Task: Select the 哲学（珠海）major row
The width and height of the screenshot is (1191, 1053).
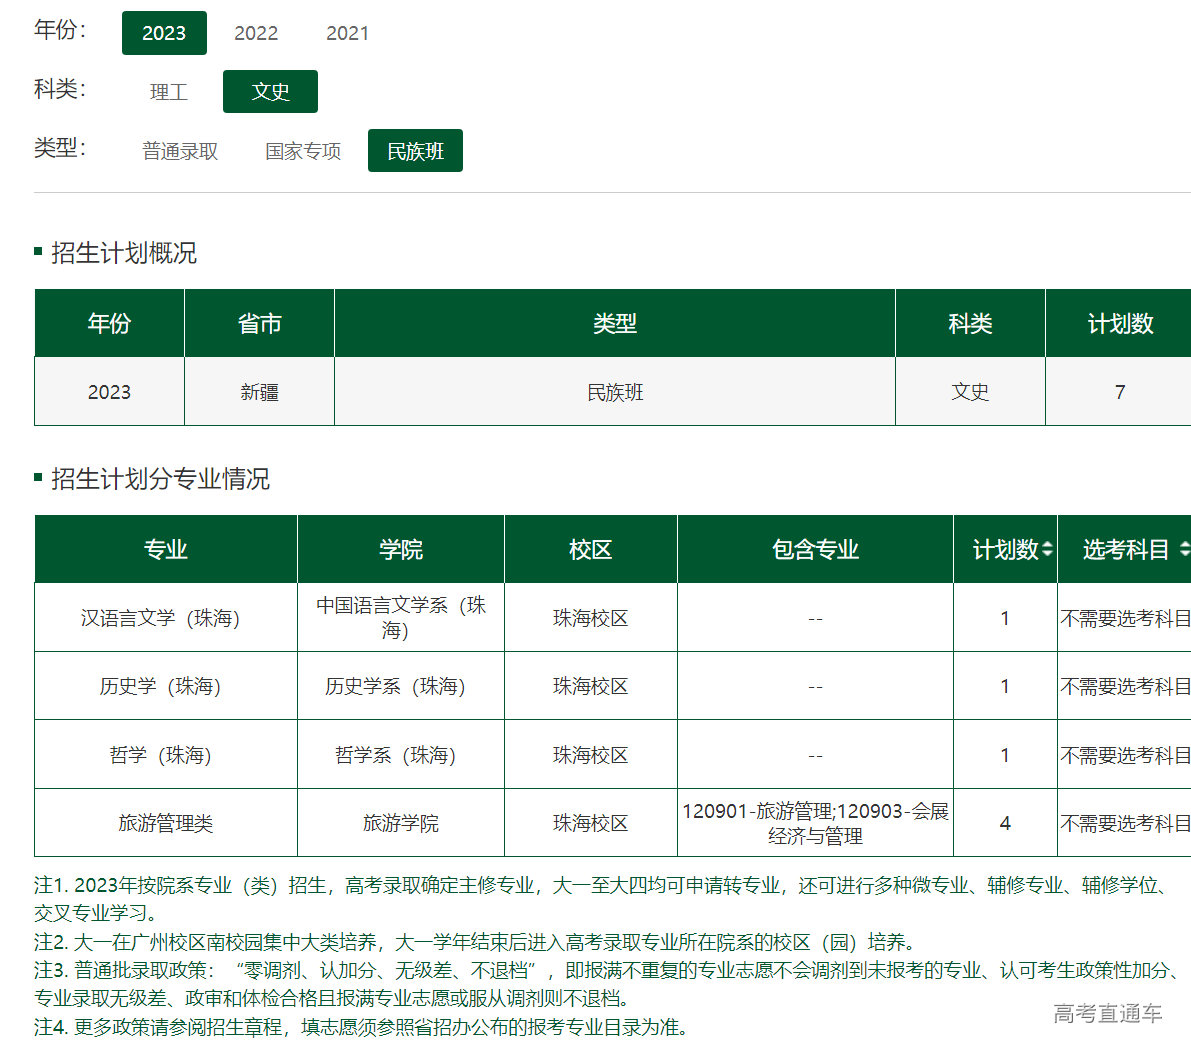Action: pos(160,755)
